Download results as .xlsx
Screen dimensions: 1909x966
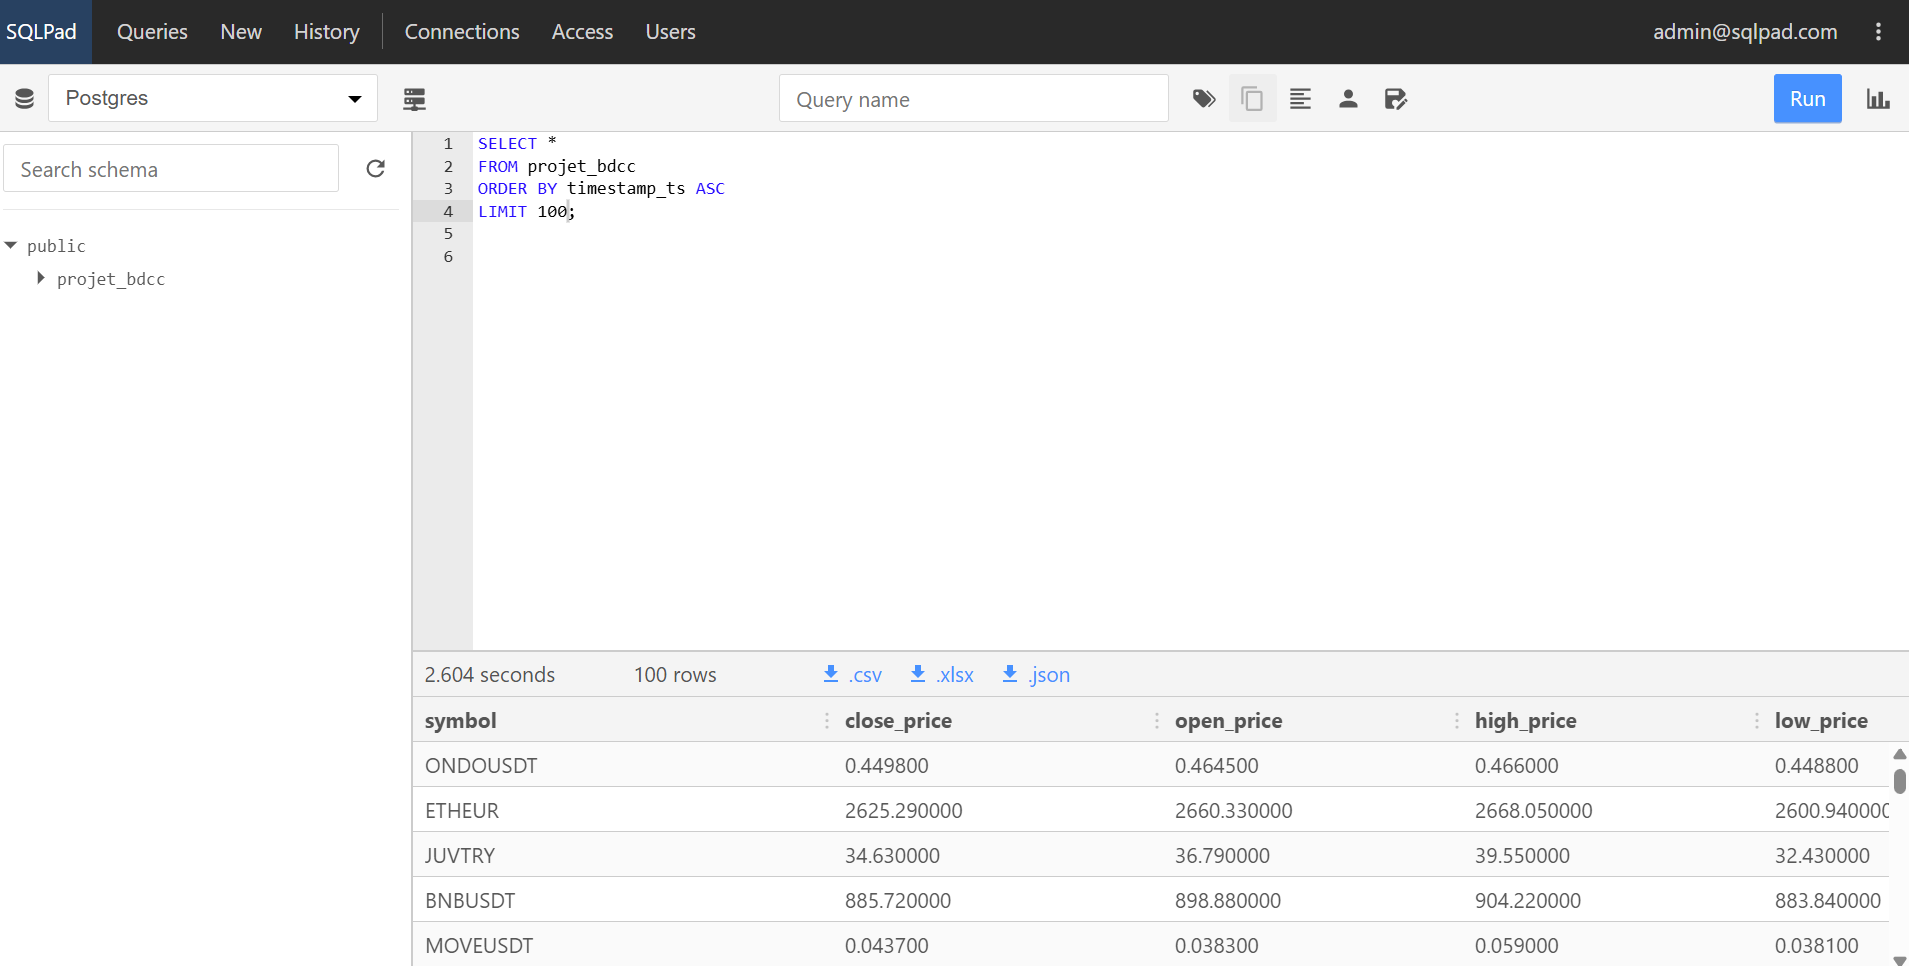point(942,675)
